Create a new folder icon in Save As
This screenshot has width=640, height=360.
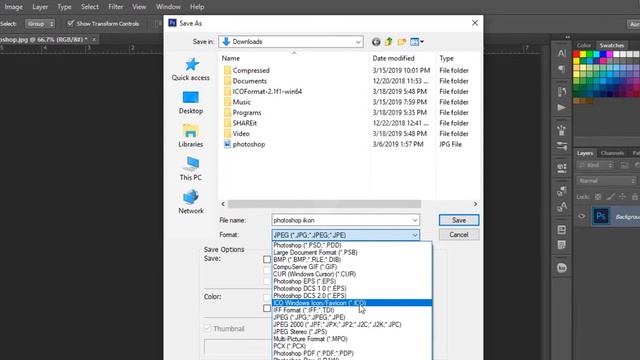click(402, 42)
